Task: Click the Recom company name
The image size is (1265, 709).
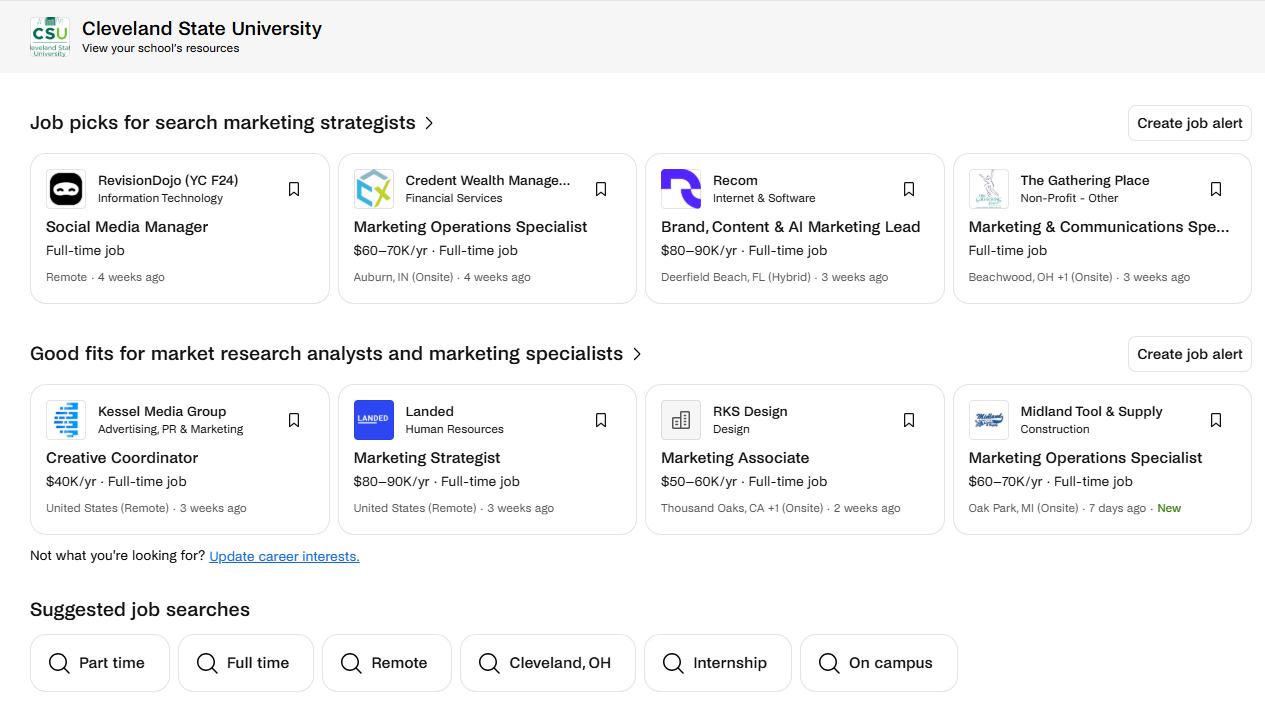Action: click(x=735, y=181)
